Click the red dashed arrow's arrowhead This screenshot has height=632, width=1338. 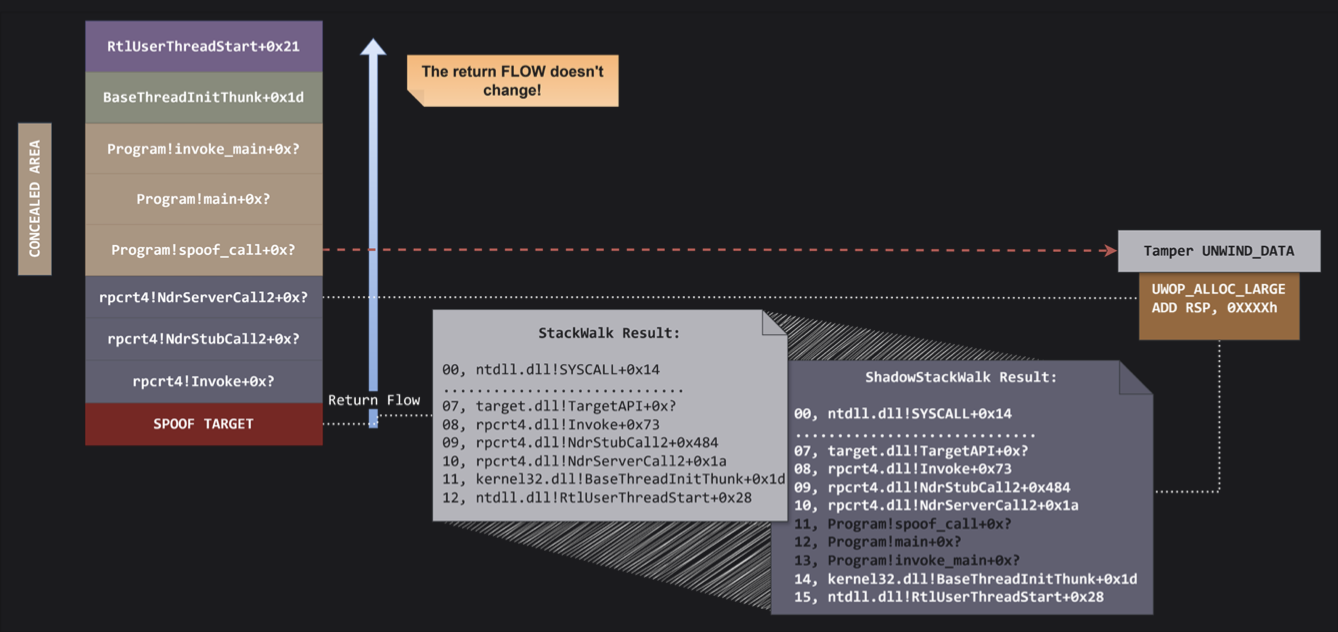(1110, 250)
